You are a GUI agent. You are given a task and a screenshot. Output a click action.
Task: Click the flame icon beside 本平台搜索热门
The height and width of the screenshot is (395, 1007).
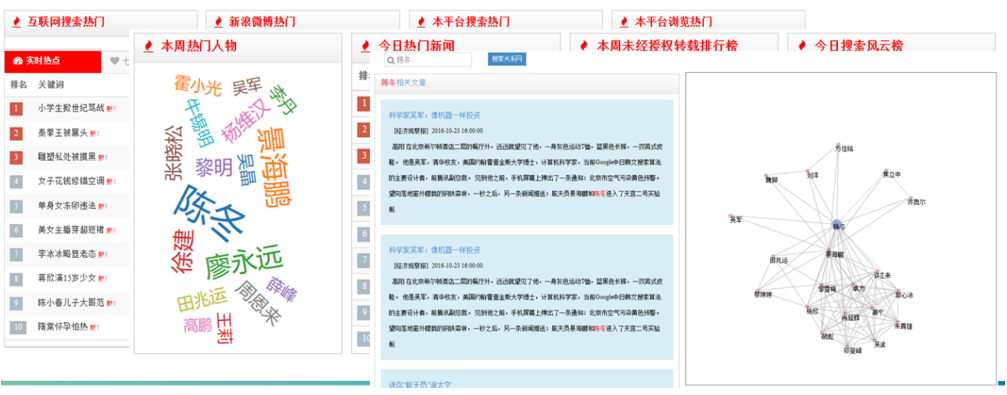point(422,22)
